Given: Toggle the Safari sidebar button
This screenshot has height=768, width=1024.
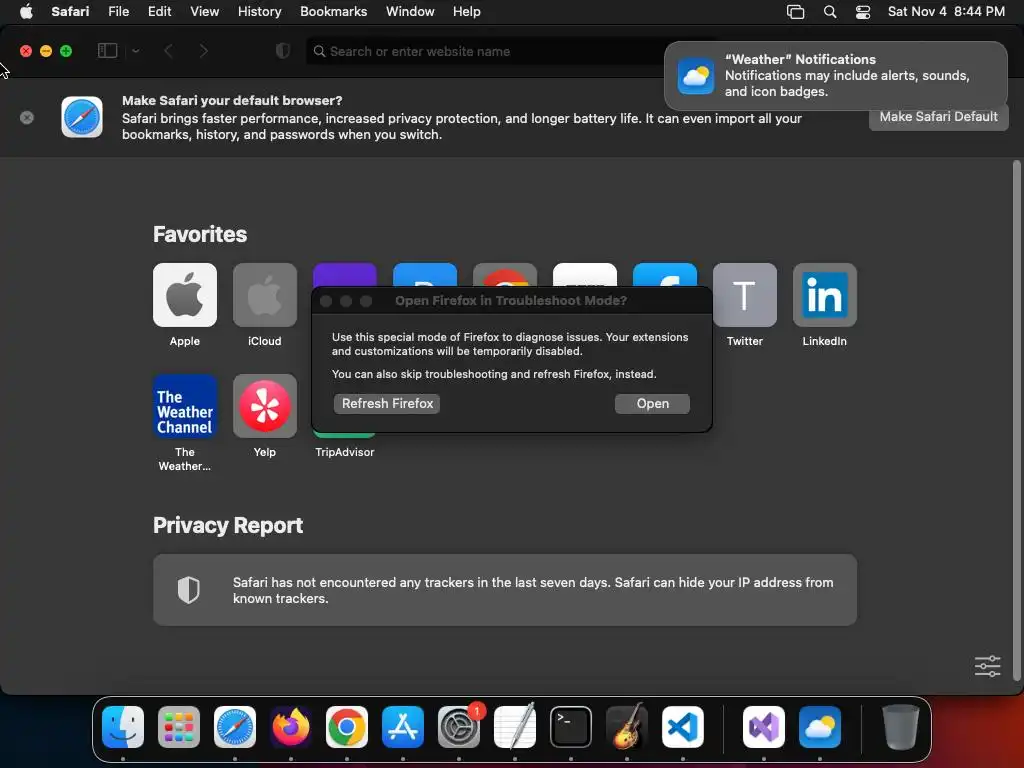Looking at the screenshot, I should click(107, 51).
